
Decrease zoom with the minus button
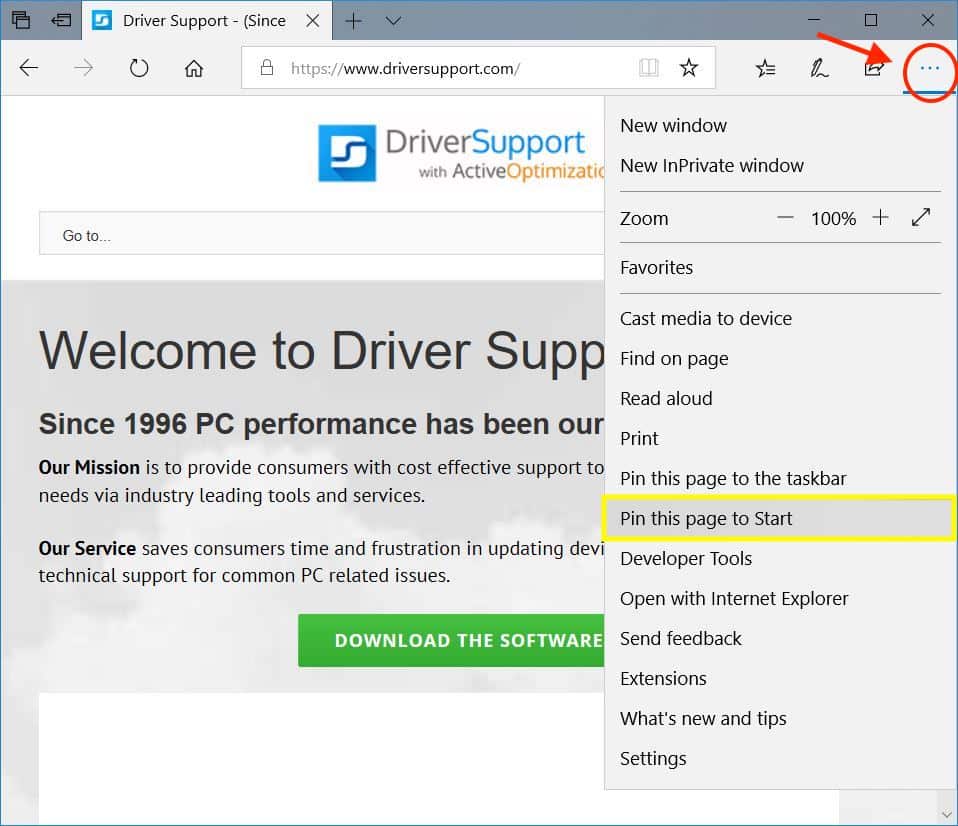point(785,218)
